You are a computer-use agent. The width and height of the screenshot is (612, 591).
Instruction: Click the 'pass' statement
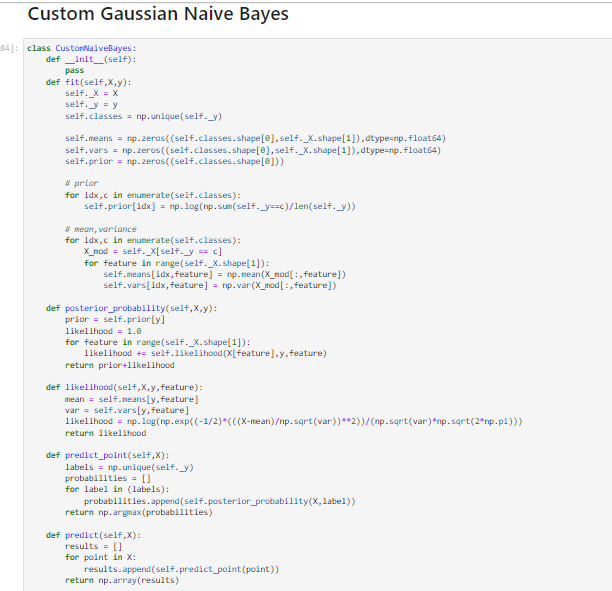pos(74,71)
